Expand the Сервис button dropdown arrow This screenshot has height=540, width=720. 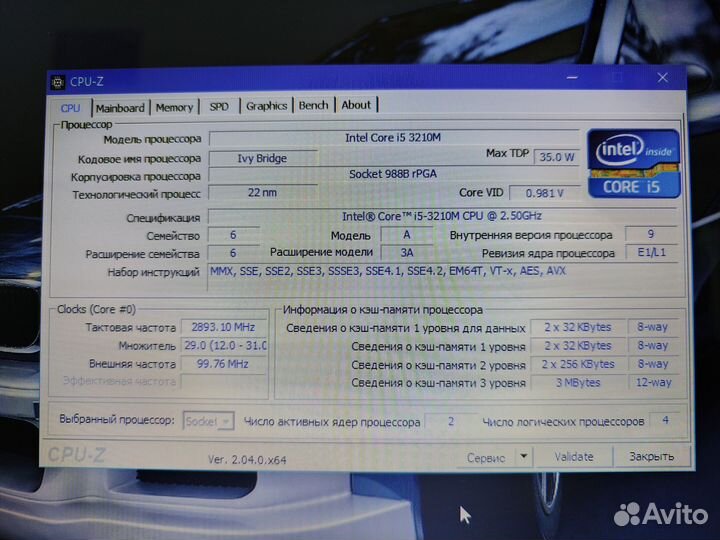click(x=523, y=456)
